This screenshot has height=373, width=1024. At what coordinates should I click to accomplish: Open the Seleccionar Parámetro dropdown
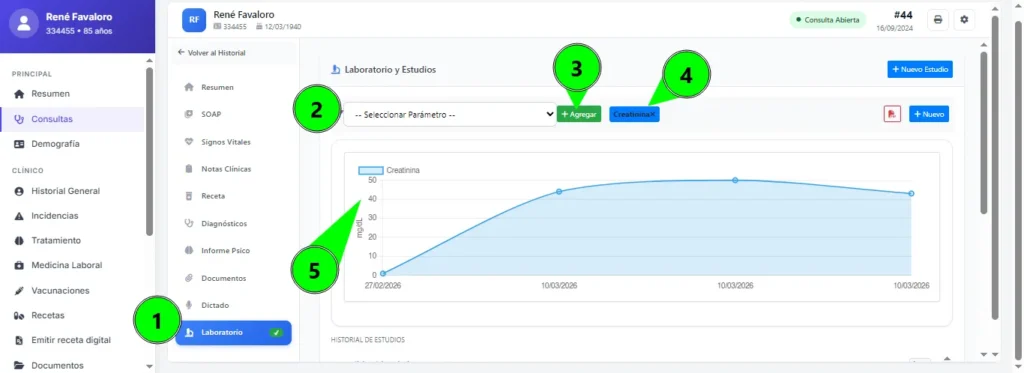pos(450,114)
